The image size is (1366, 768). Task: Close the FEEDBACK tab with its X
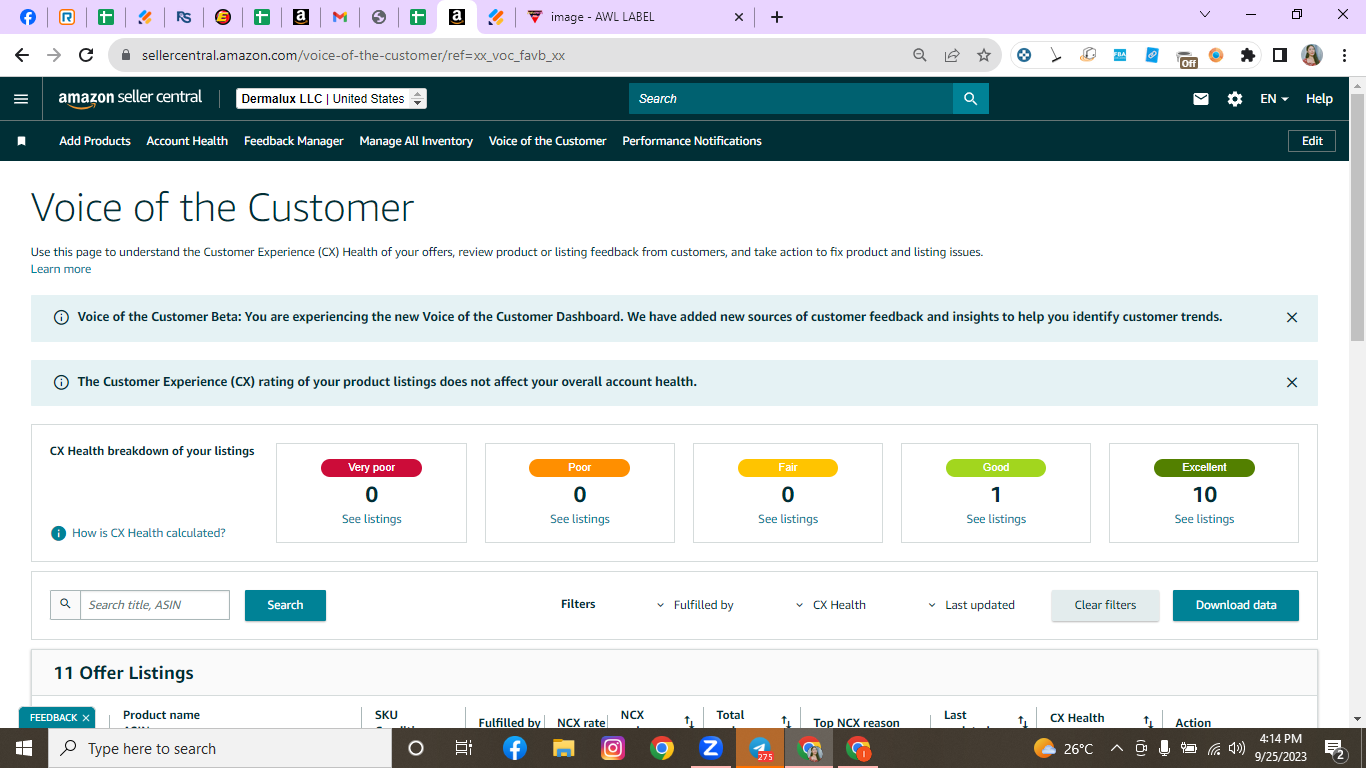pyautogui.click(x=86, y=718)
